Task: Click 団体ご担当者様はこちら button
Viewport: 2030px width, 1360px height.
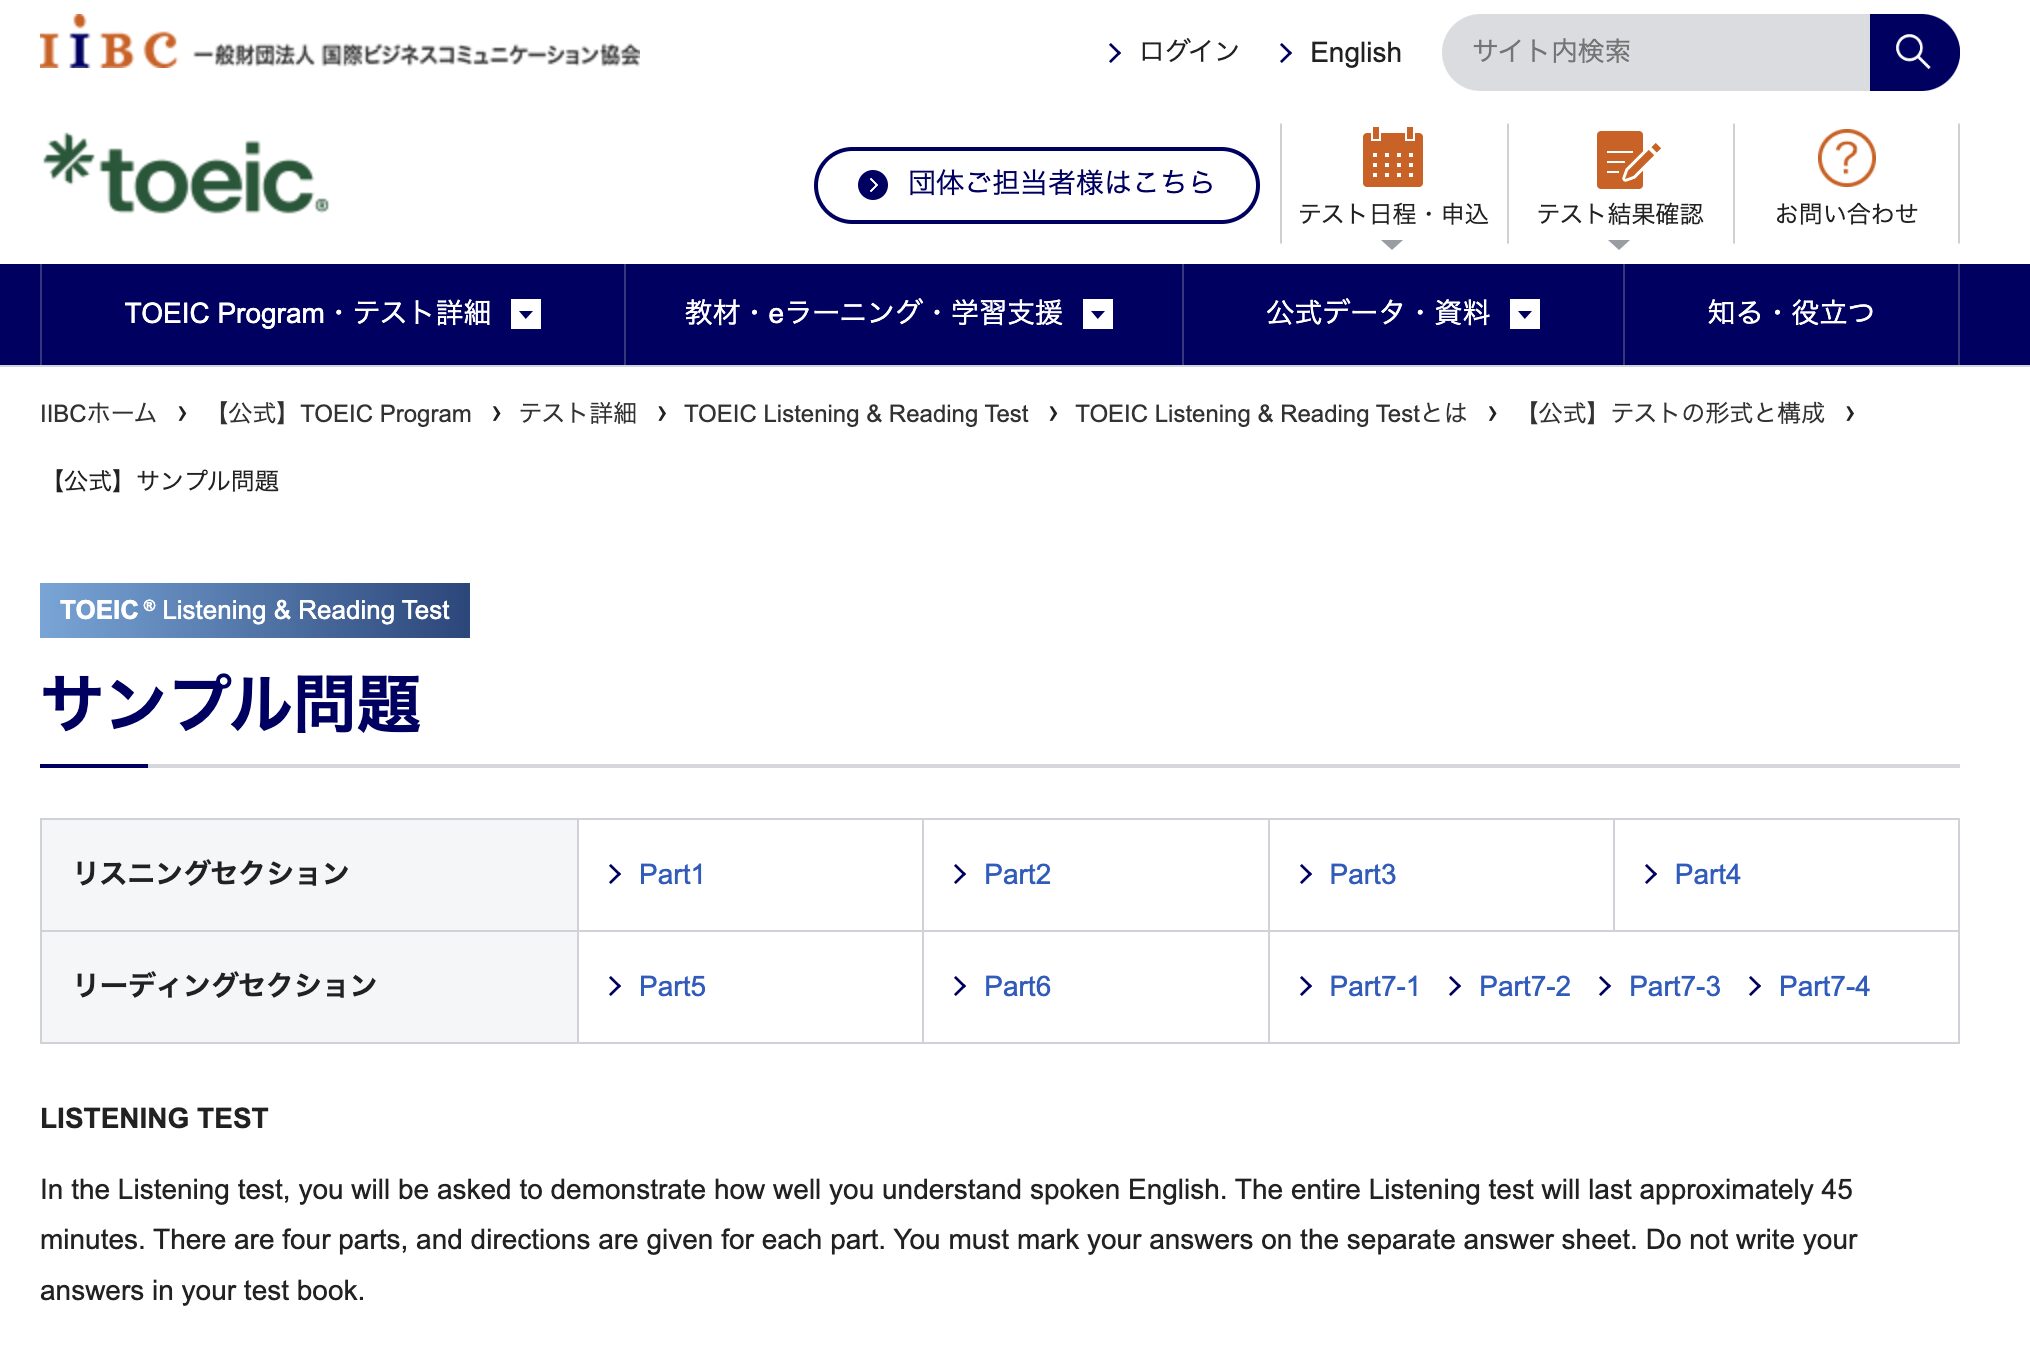Action: point(1036,185)
